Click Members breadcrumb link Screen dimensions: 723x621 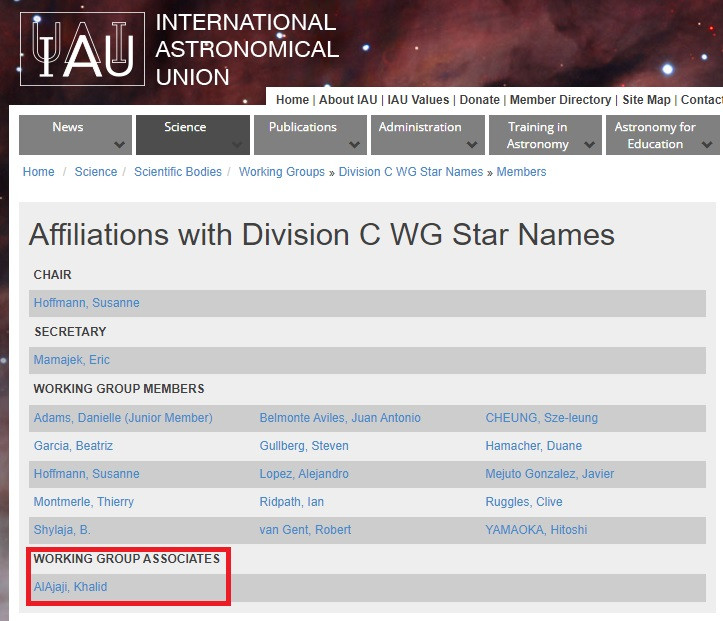(x=521, y=172)
